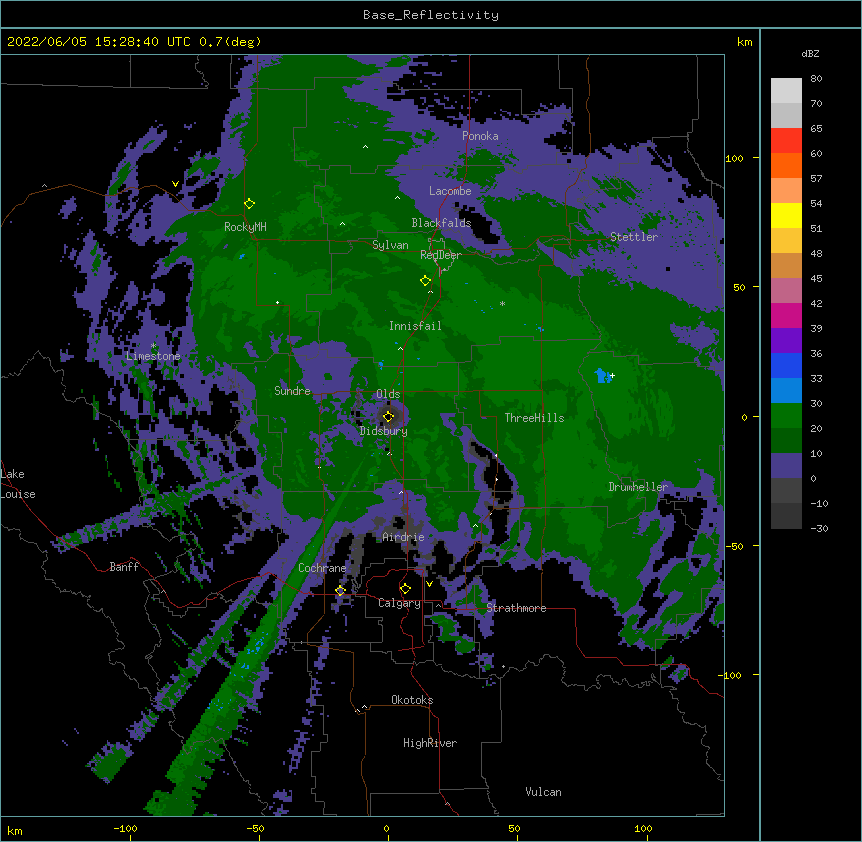Click the km unit label at top right
The image size is (862, 842).
745,42
